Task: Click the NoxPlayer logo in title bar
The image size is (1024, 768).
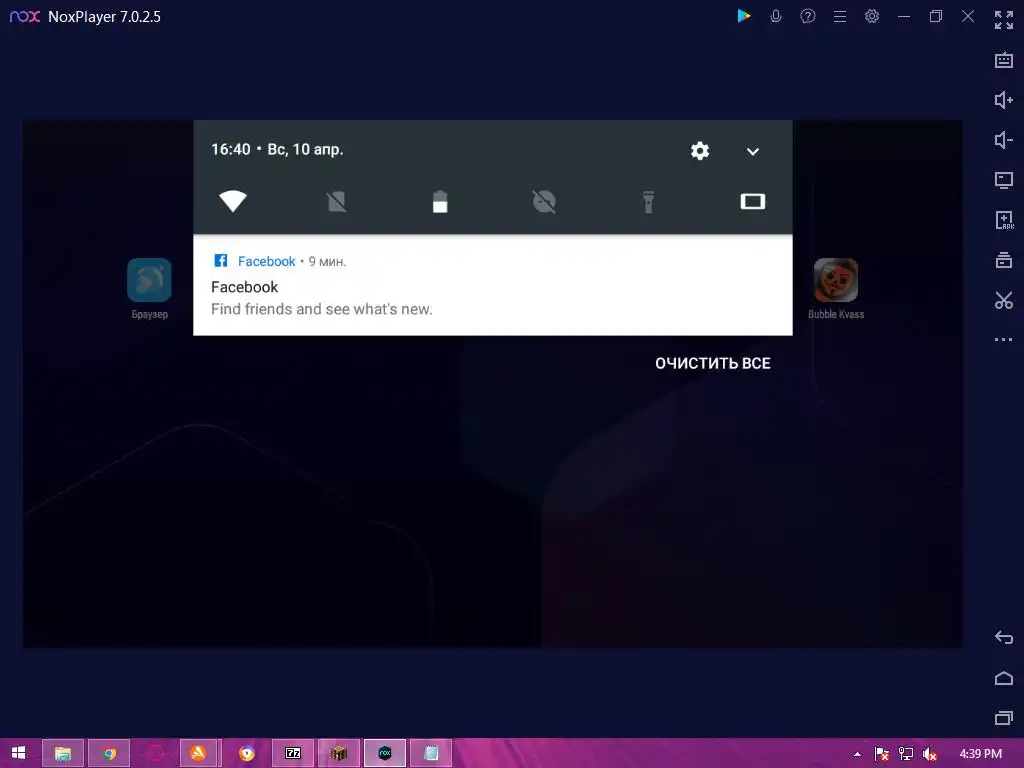Action: click(x=25, y=16)
